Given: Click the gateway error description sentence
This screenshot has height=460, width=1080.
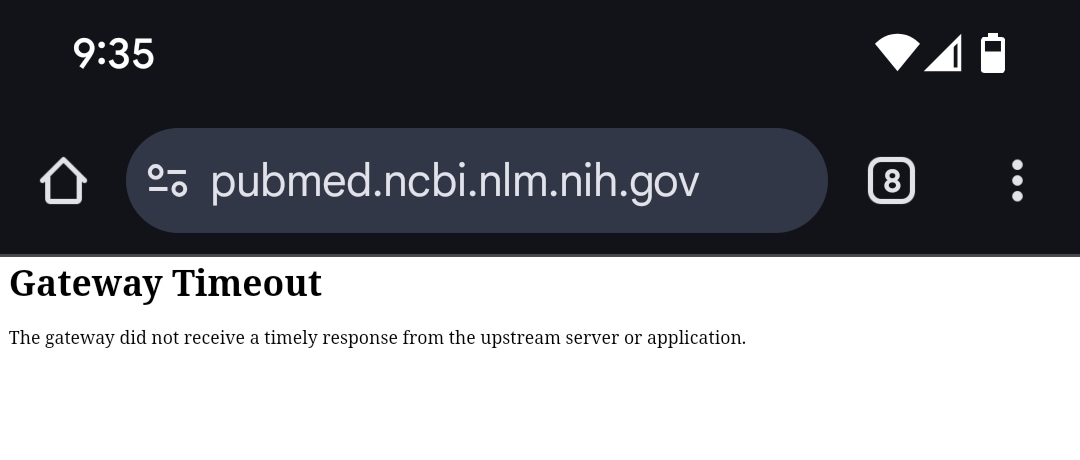Looking at the screenshot, I should 377,338.
